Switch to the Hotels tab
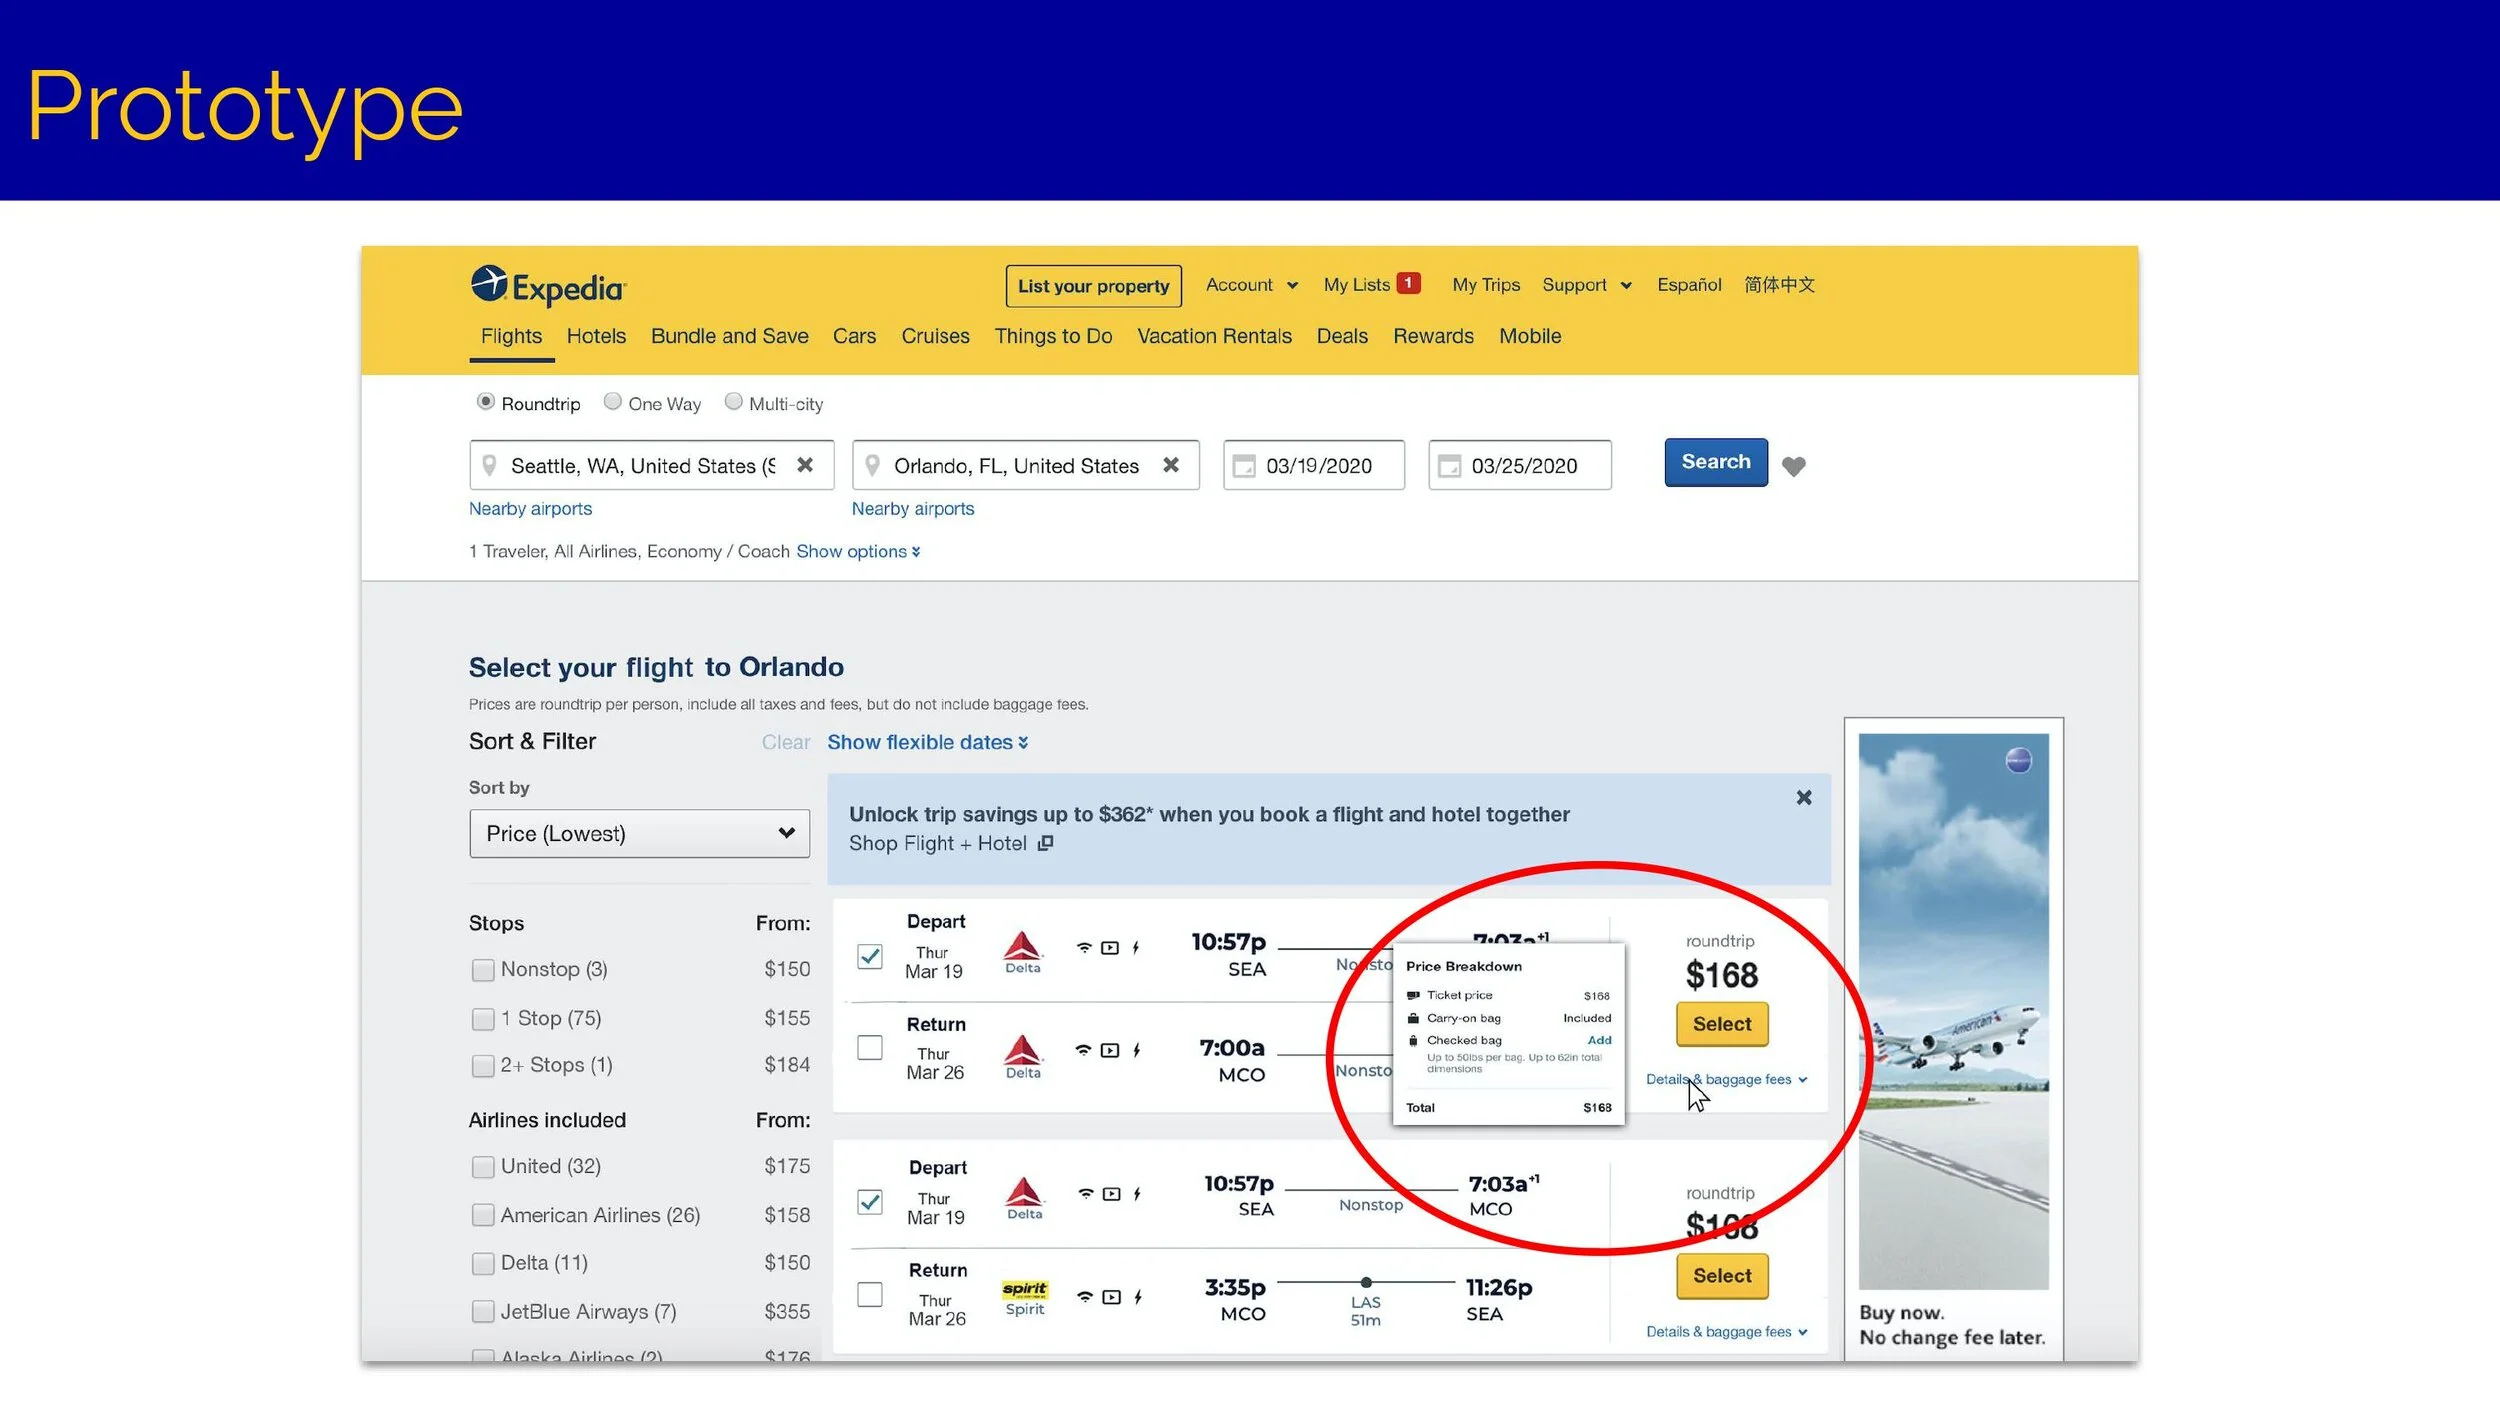Viewport: 2500px width, 1407px height. tap(596, 336)
